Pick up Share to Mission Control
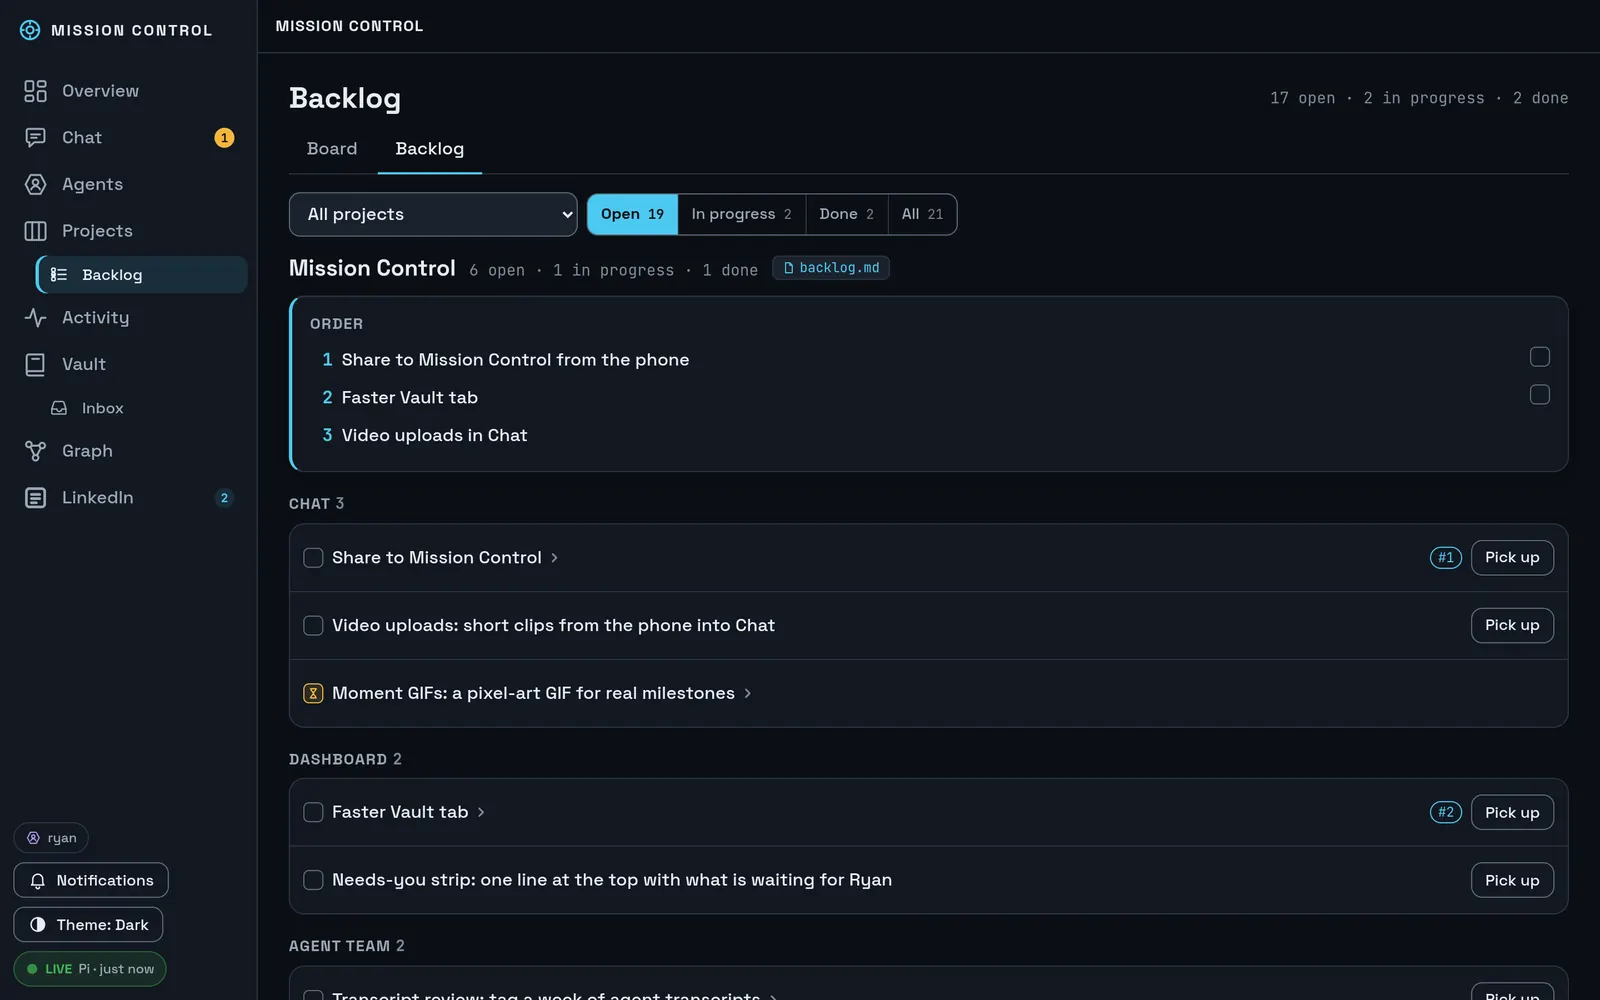 (1512, 558)
